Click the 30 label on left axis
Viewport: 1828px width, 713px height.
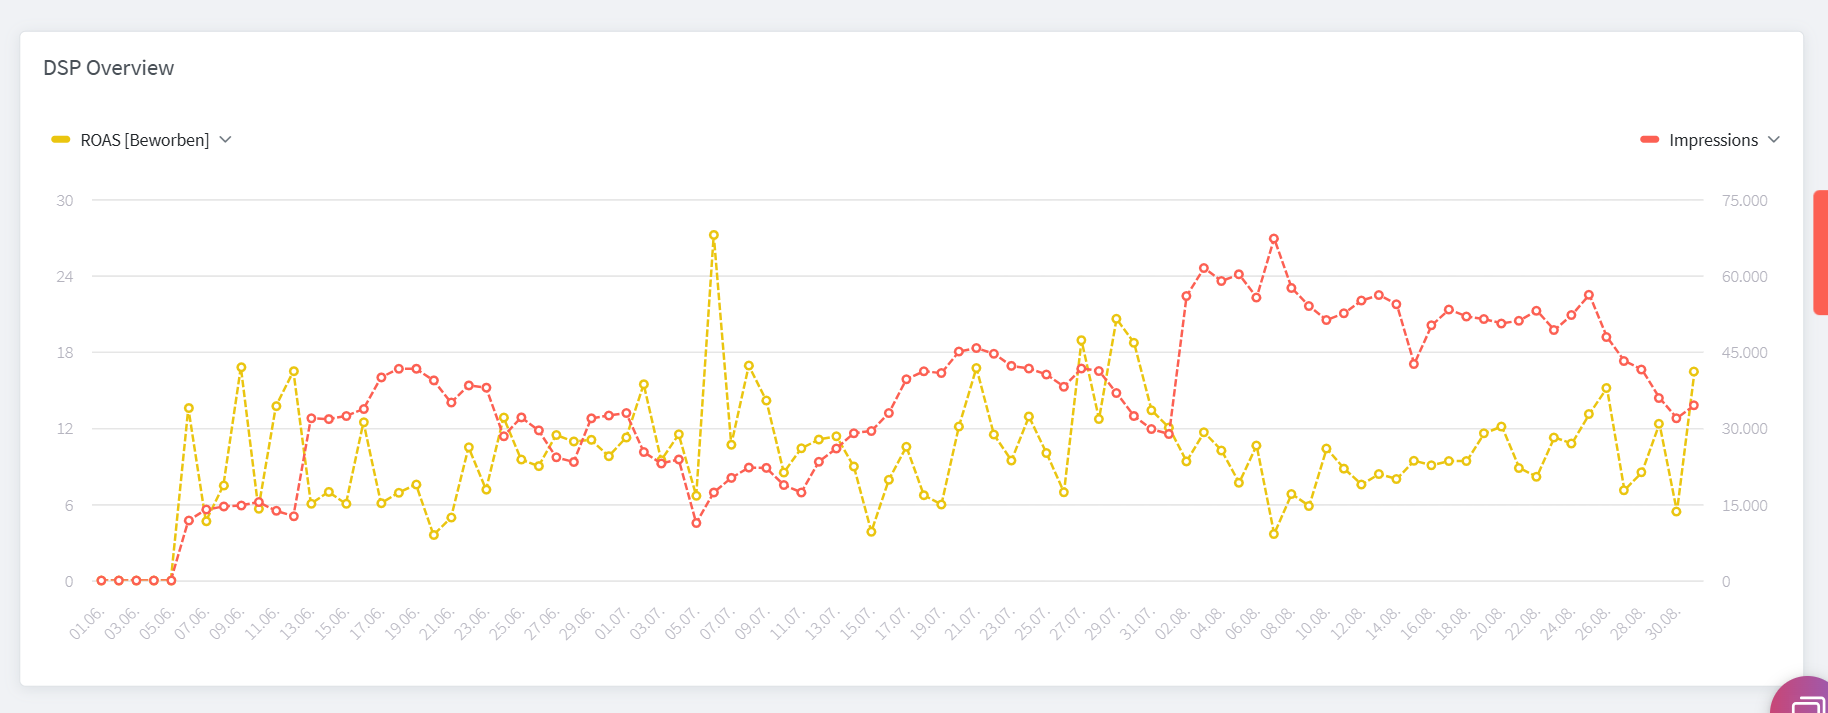pos(65,201)
